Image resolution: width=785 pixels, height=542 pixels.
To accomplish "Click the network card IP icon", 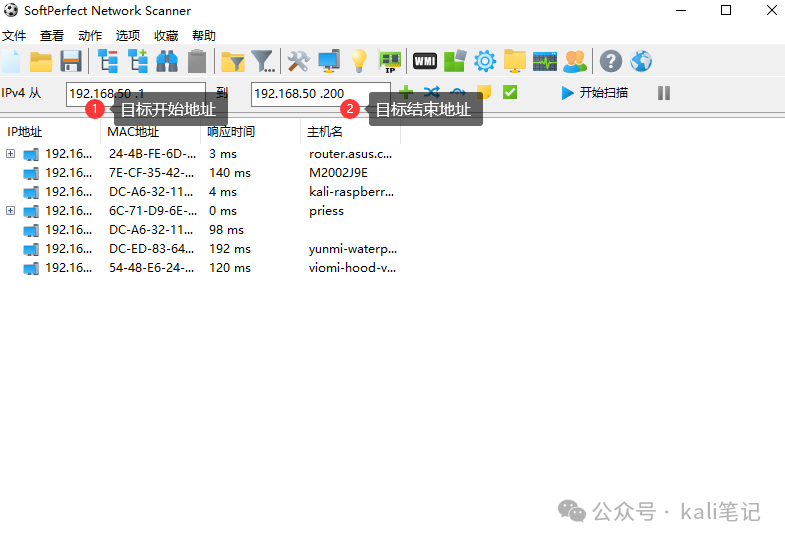I will tap(389, 62).
